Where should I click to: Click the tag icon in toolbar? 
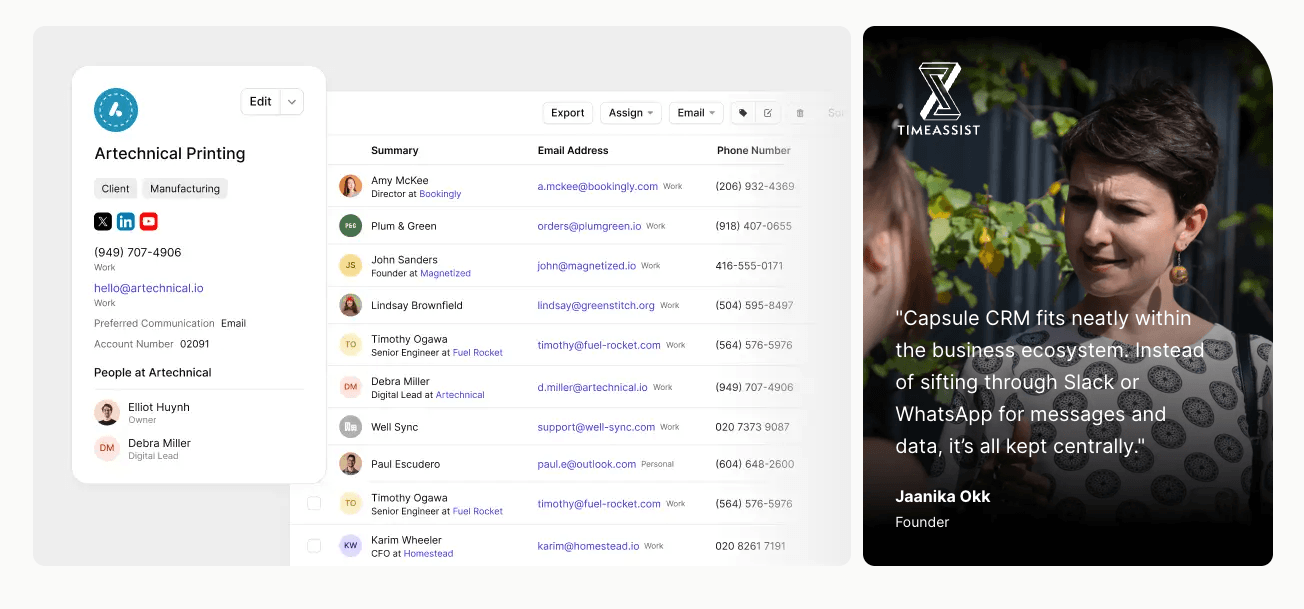[743, 113]
